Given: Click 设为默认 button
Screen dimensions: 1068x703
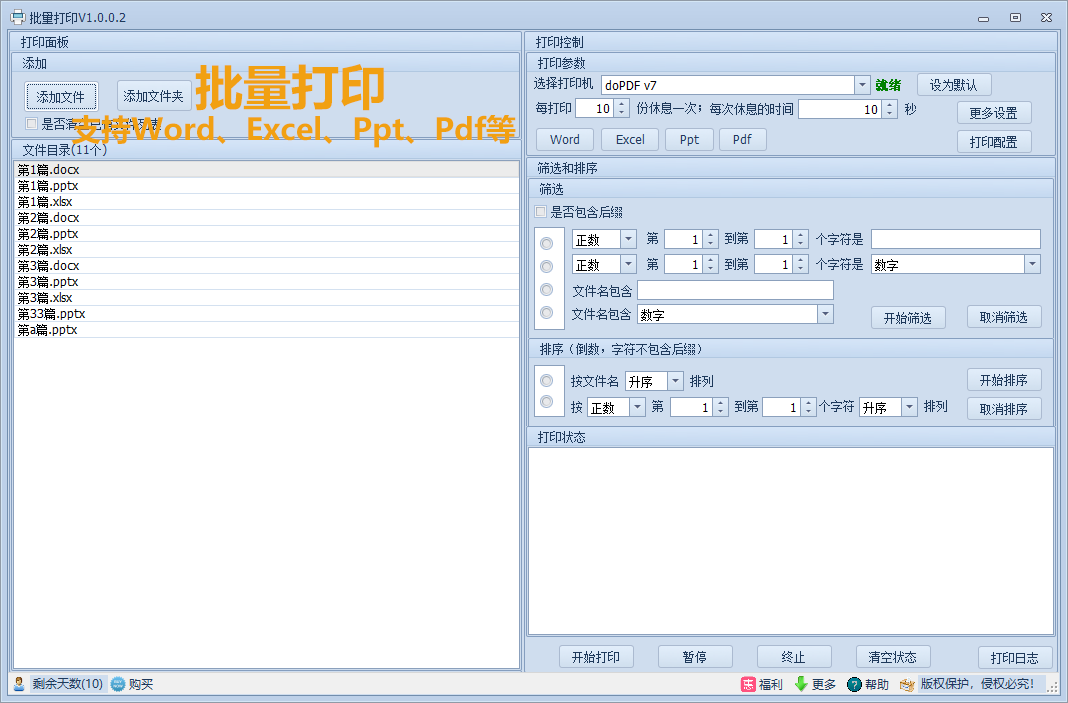Looking at the screenshot, I should click(954, 85).
